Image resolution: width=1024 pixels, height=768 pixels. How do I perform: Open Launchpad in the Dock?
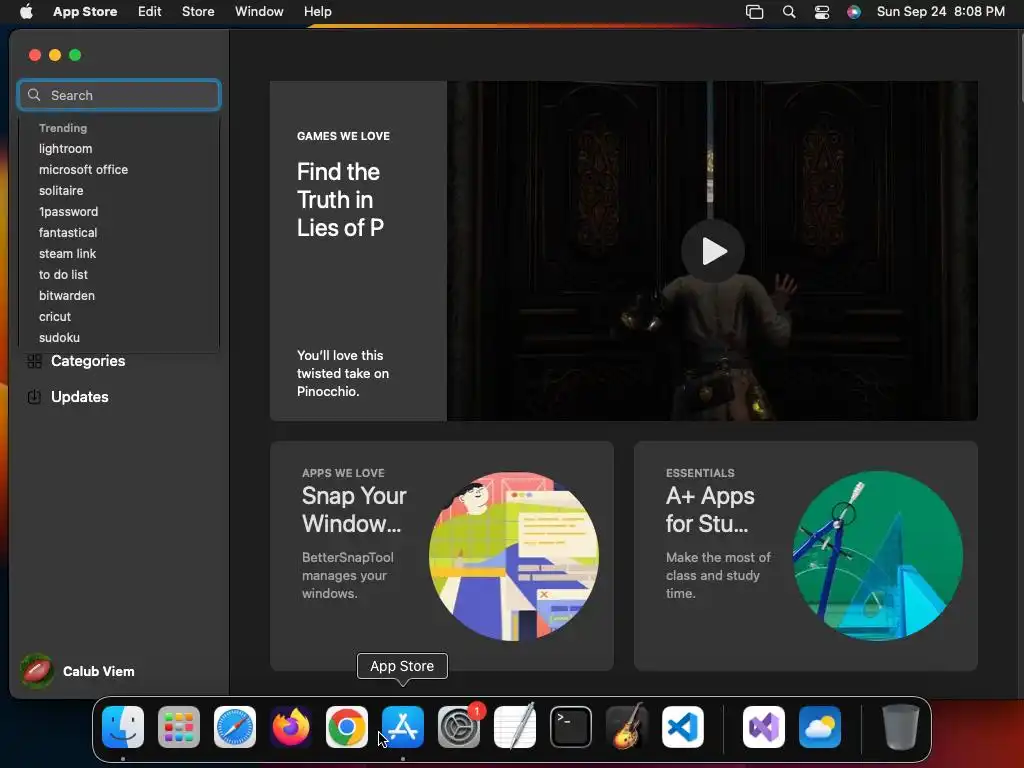pos(179,727)
